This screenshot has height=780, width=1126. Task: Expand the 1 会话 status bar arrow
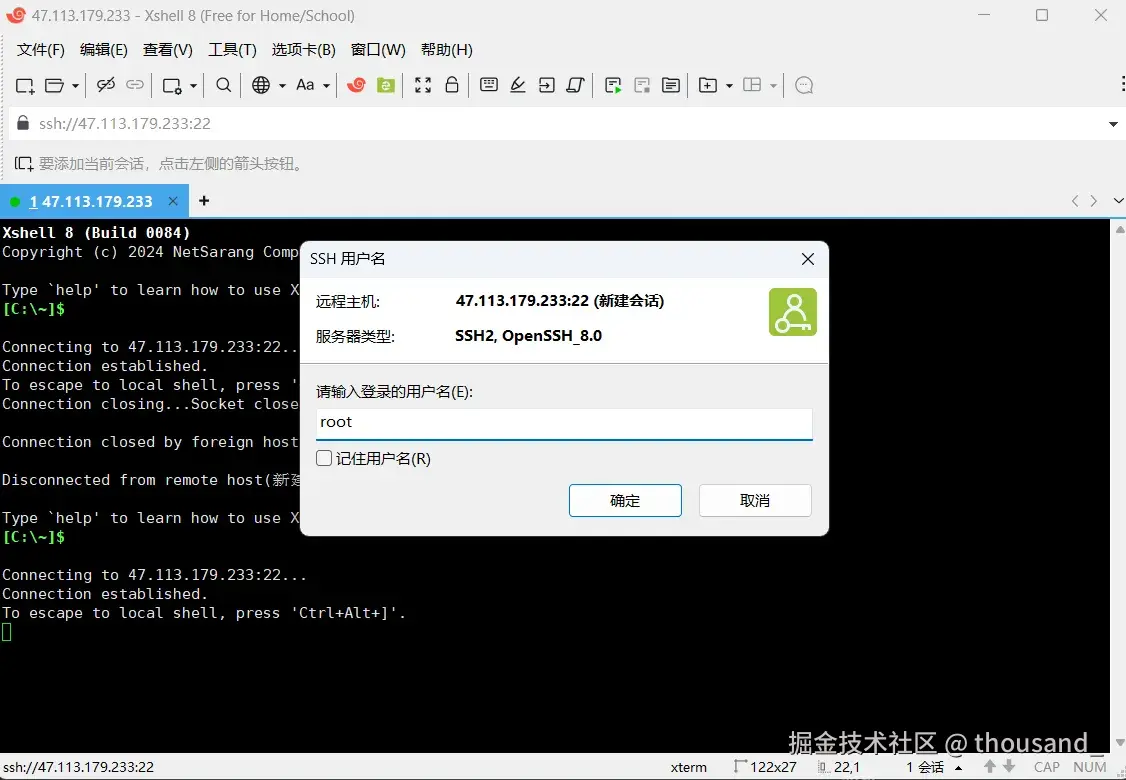959,767
